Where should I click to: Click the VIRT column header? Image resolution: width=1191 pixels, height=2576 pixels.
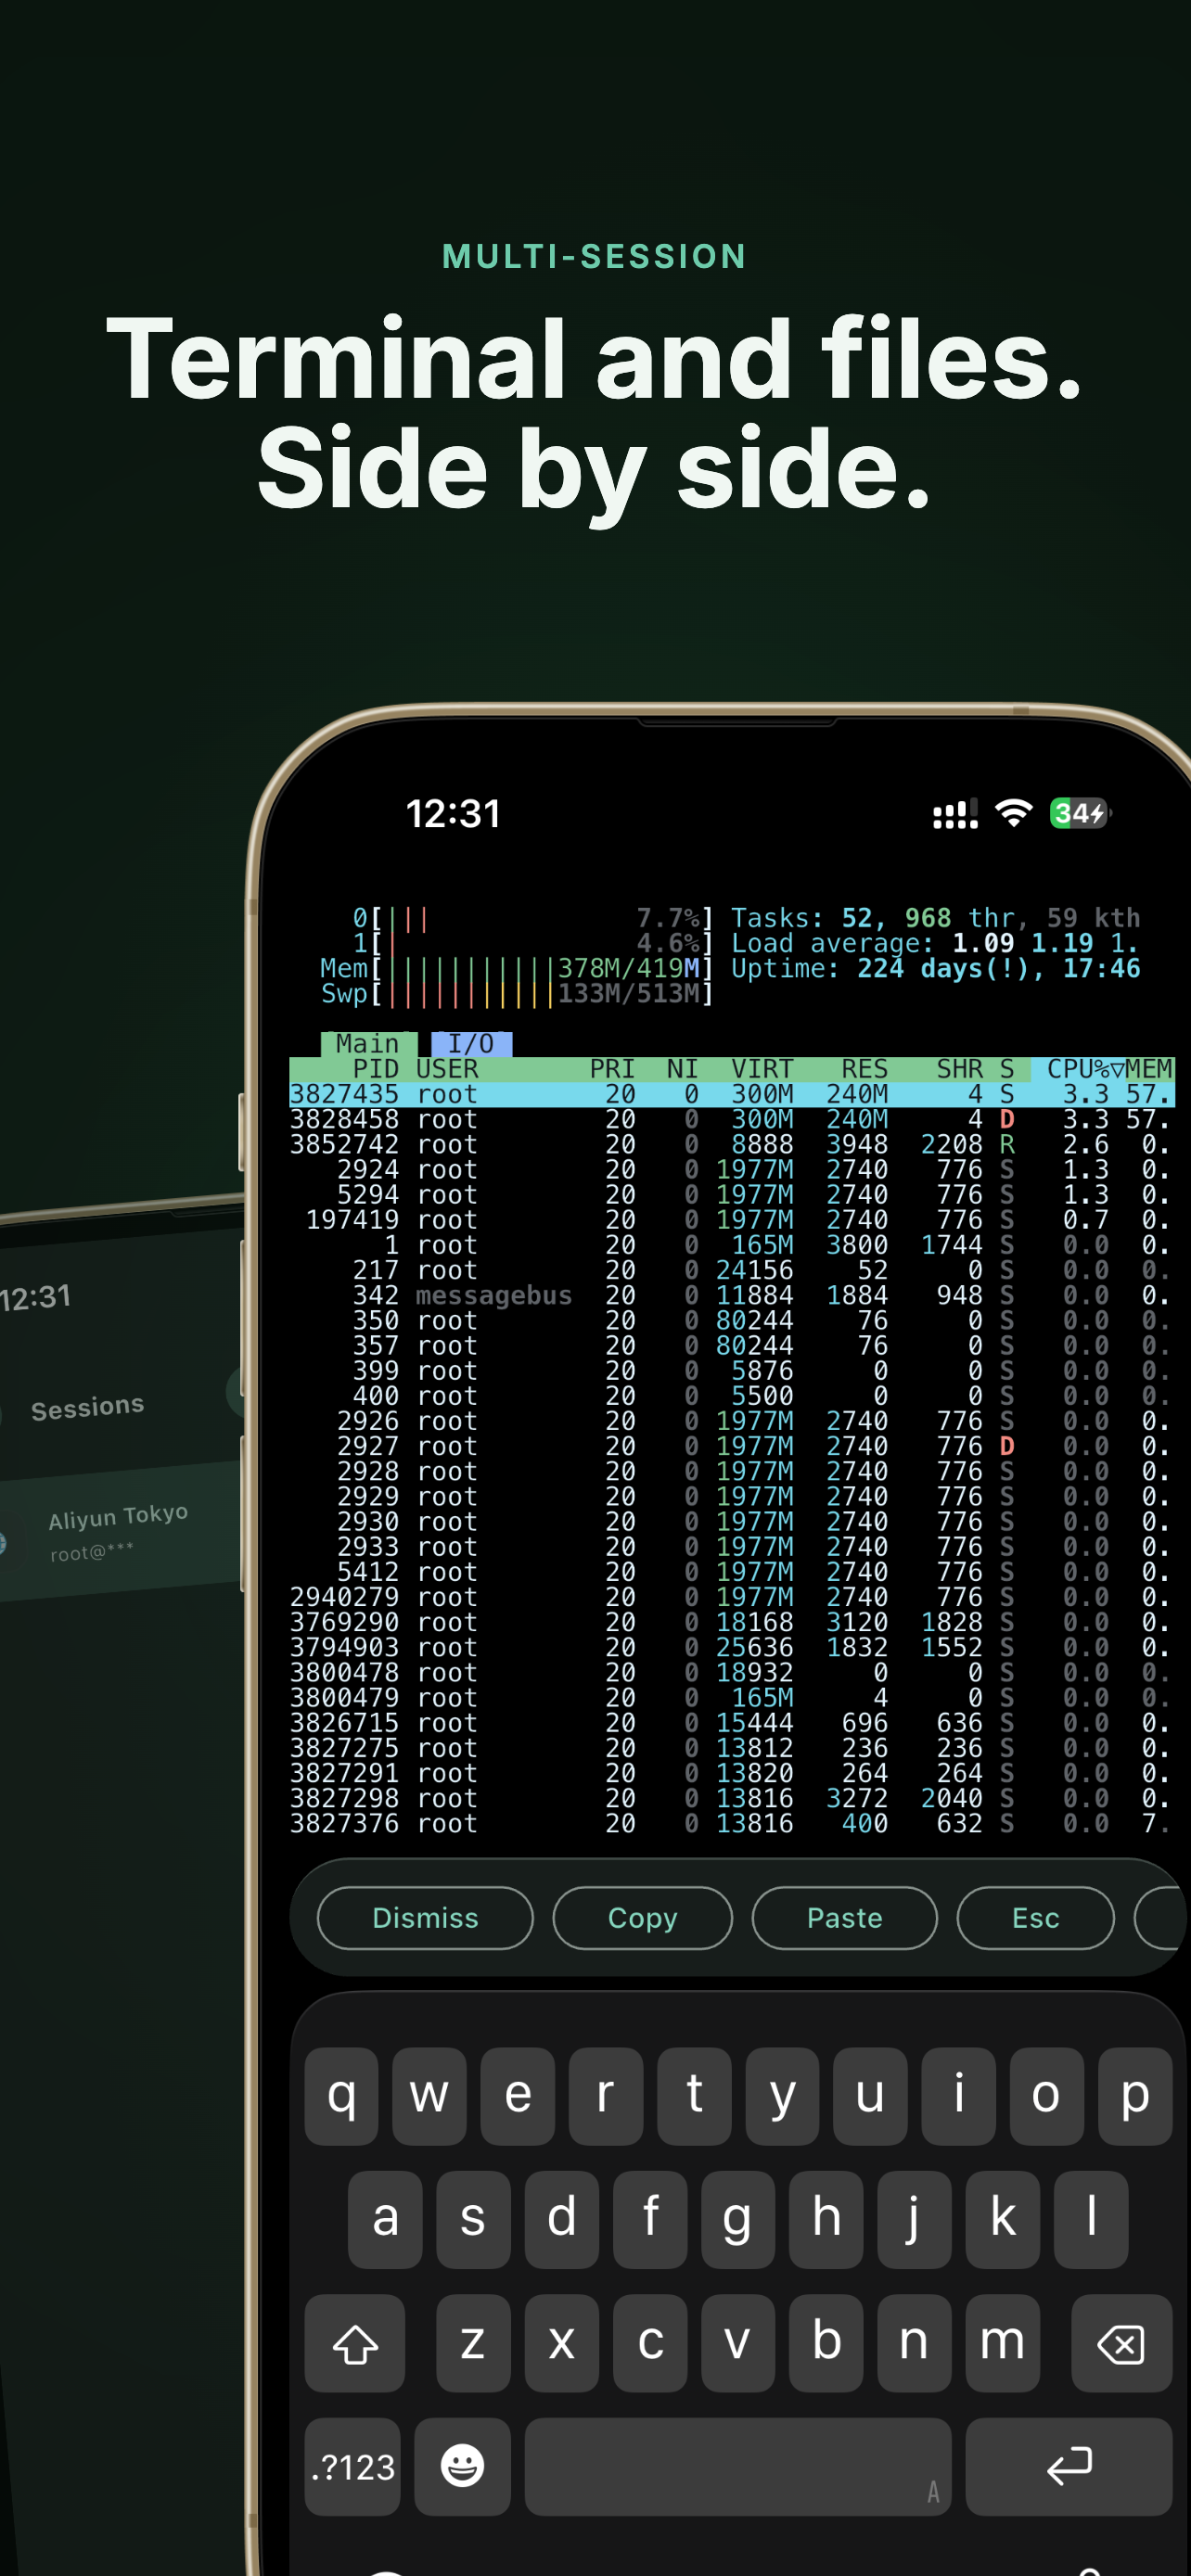pos(762,1069)
